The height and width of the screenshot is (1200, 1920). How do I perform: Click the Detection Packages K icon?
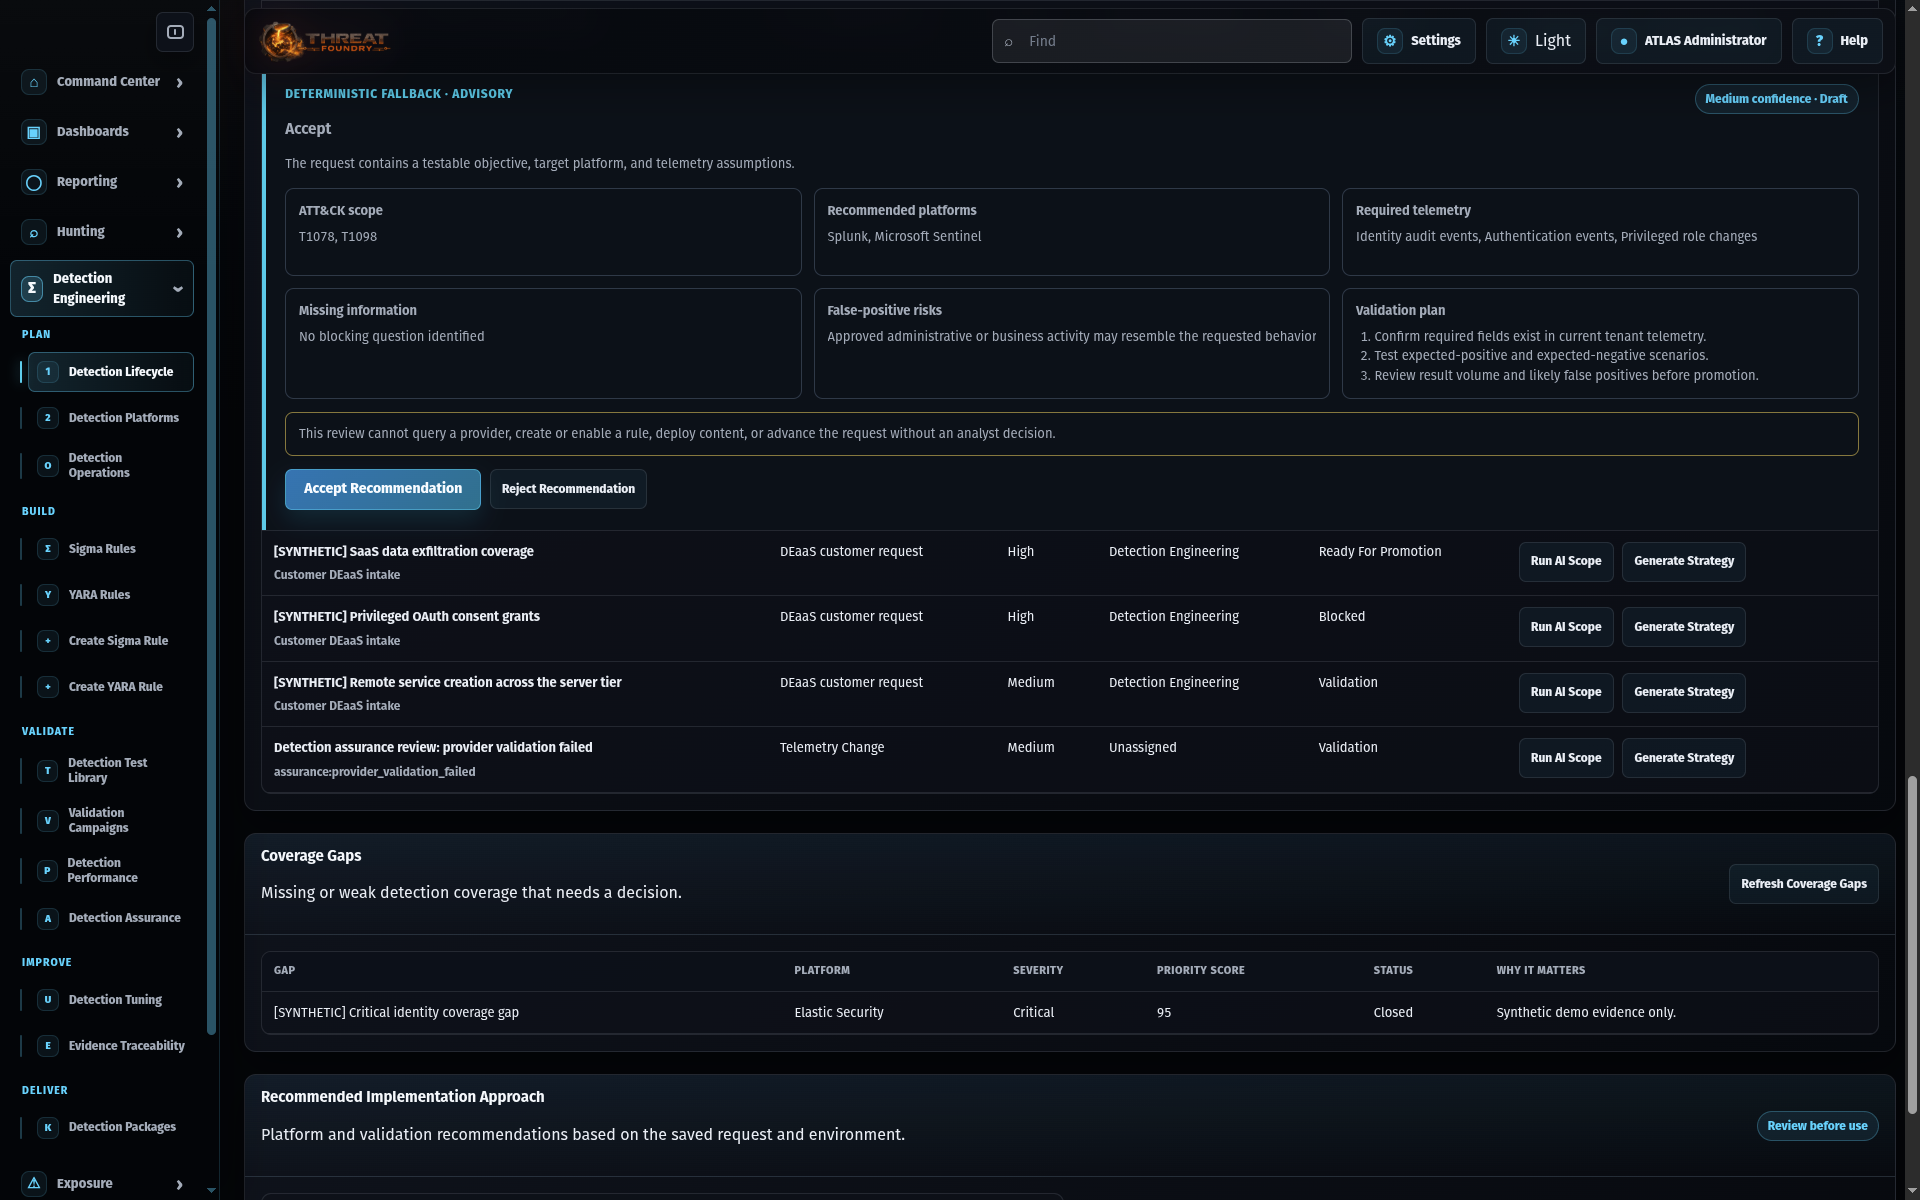click(48, 1127)
